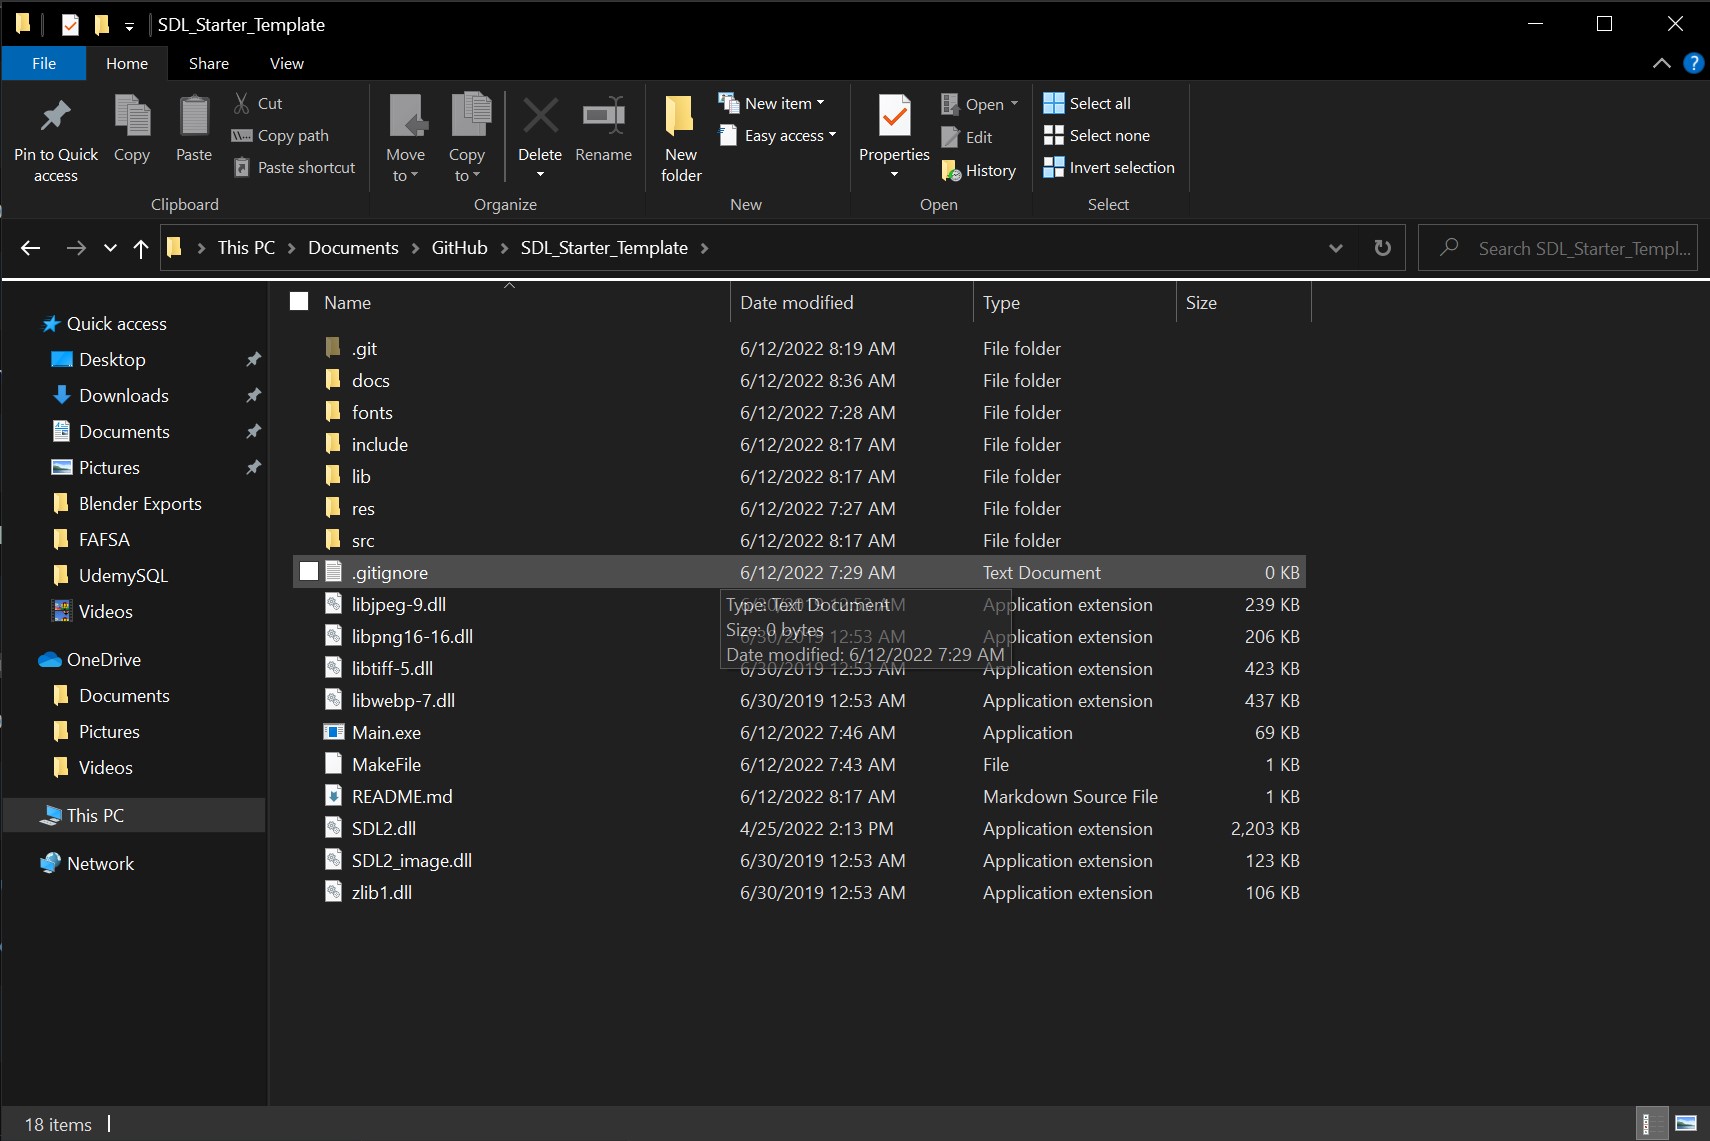Image resolution: width=1710 pixels, height=1141 pixels.
Task: Click the Properties checkmark icon
Action: [895, 116]
